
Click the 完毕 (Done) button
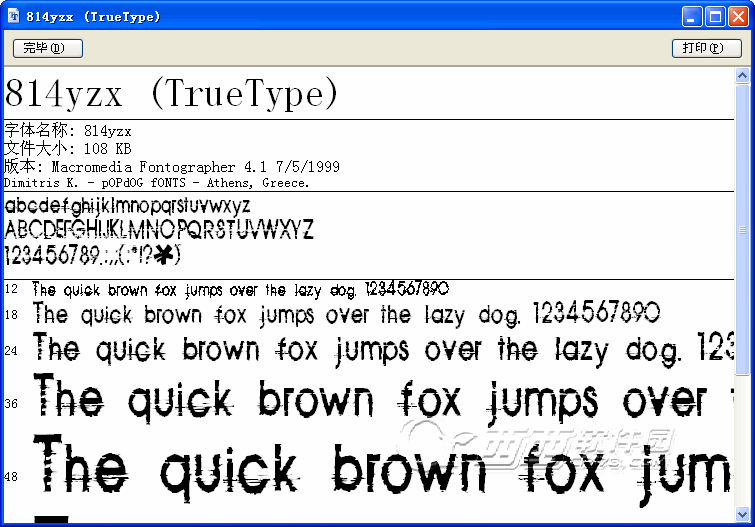[x=47, y=48]
